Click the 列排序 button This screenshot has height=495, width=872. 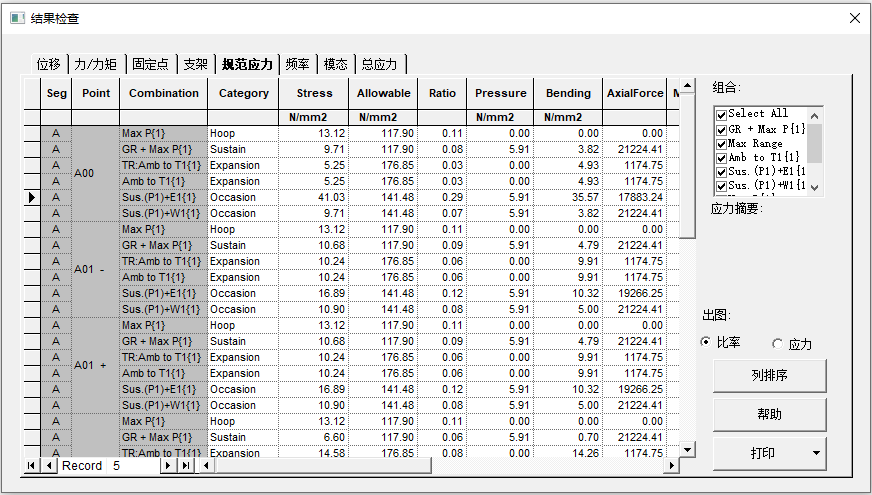[x=769, y=376]
